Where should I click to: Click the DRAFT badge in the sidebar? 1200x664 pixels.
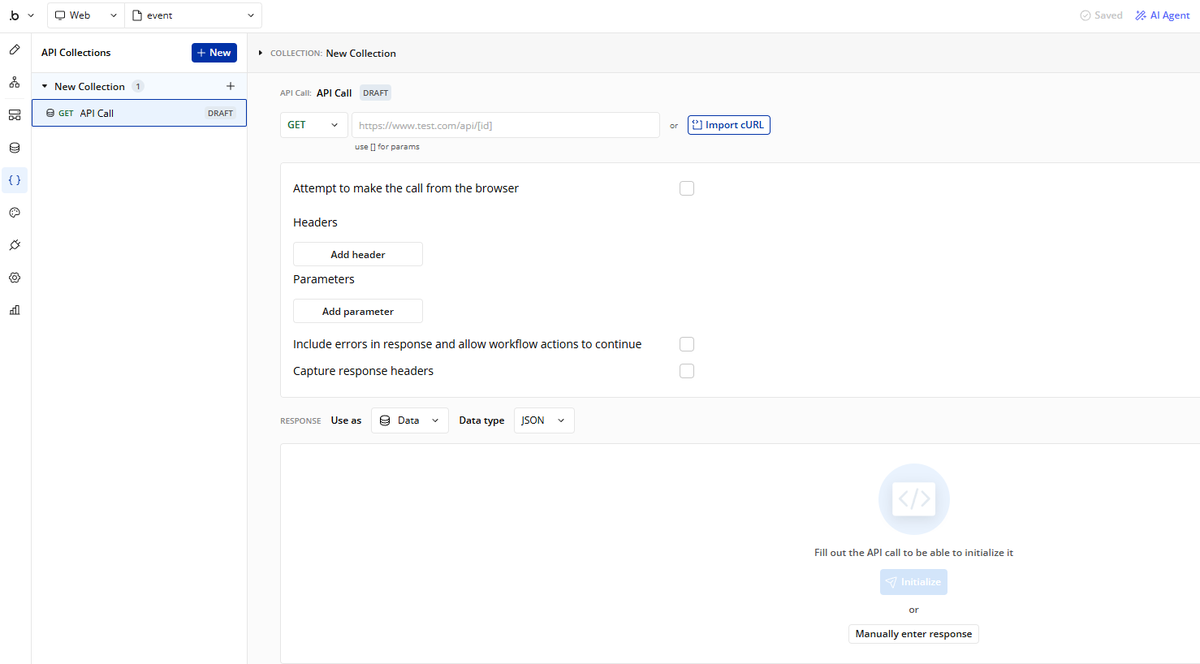click(x=220, y=113)
